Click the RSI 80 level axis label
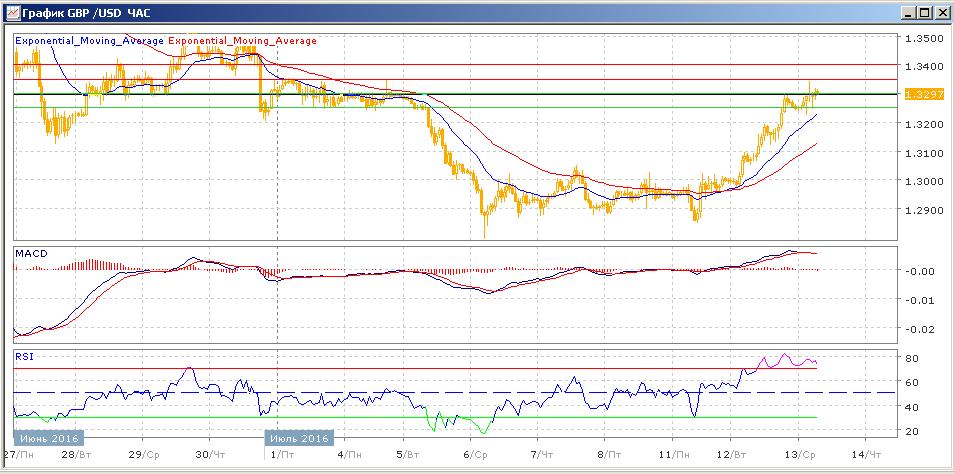Viewport: 954px width, 474px height. 912,358
